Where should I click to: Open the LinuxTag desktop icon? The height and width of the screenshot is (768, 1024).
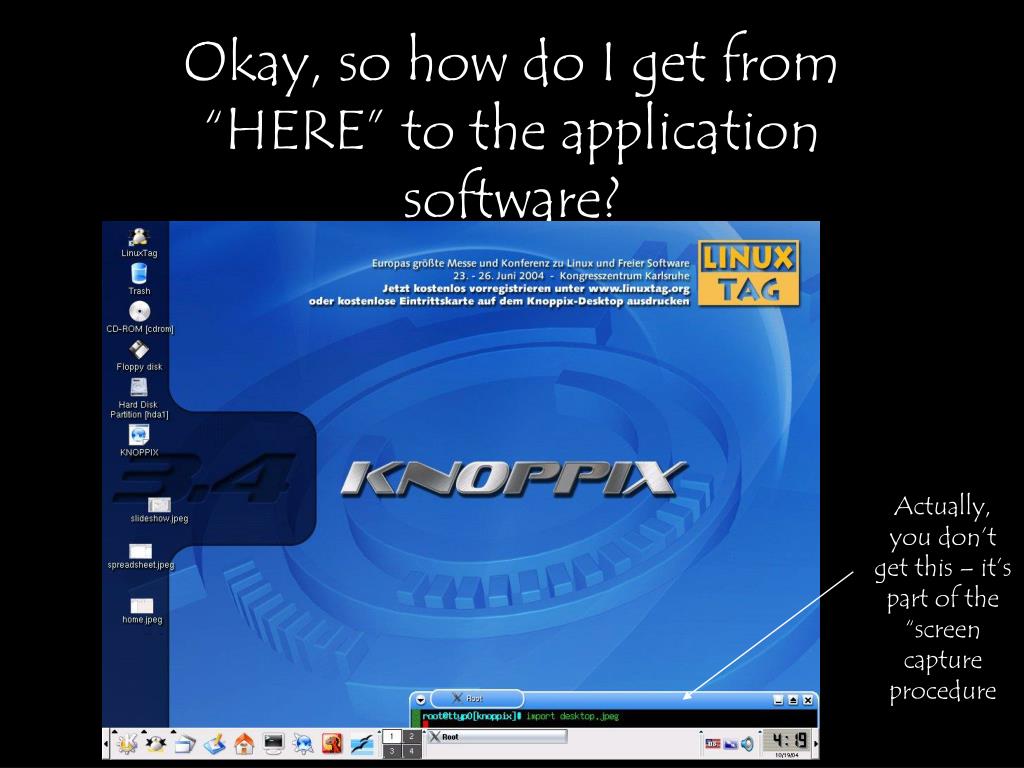pos(139,243)
